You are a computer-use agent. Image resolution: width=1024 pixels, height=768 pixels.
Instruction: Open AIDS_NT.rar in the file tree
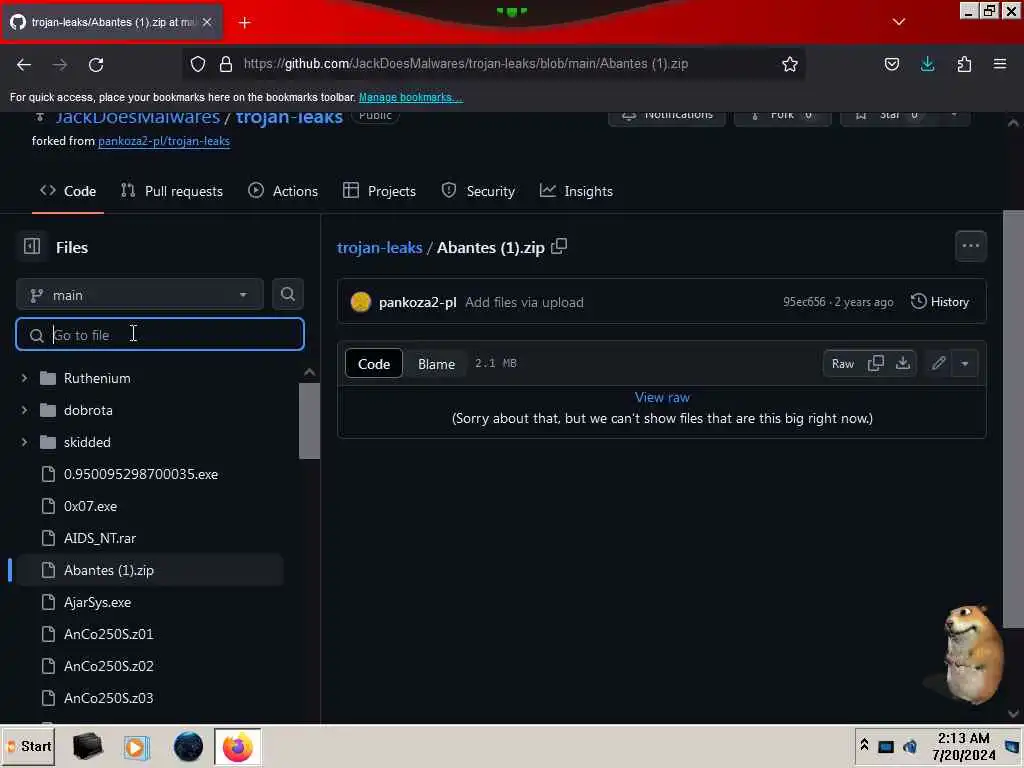tap(100, 538)
